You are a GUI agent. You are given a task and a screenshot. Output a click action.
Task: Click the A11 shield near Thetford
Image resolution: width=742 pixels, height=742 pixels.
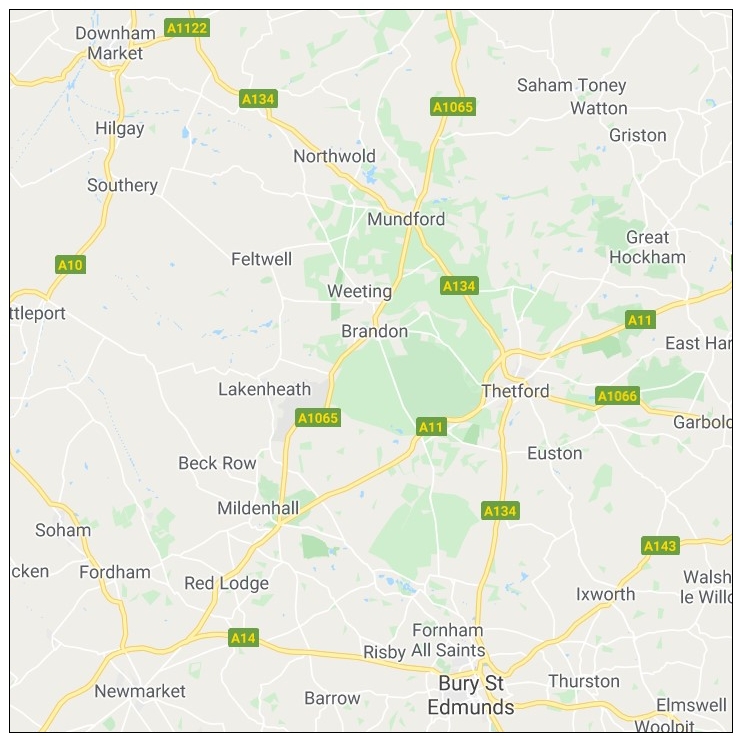[x=431, y=427]
